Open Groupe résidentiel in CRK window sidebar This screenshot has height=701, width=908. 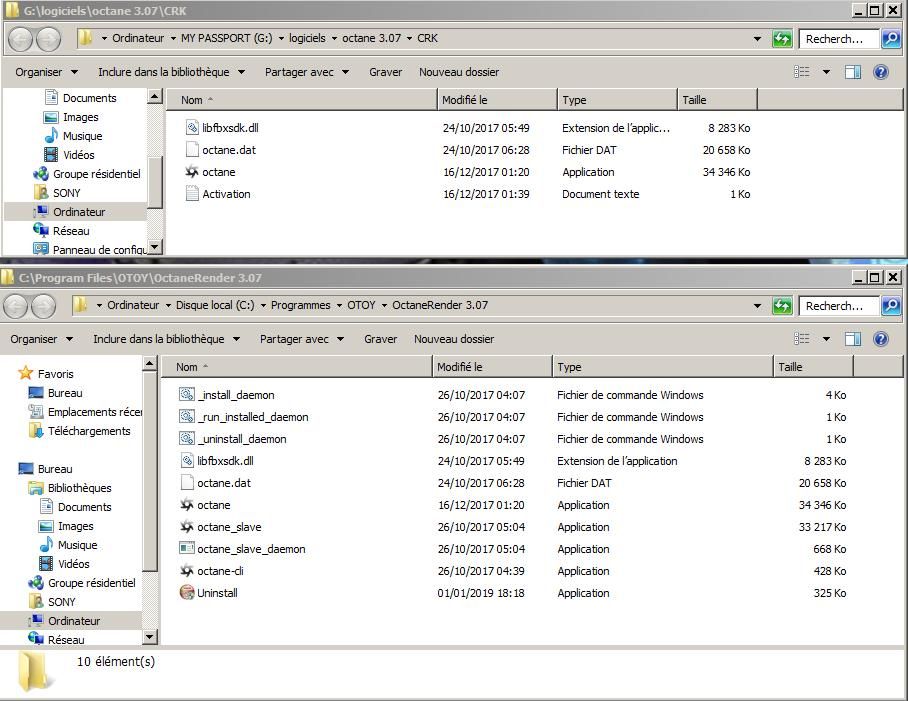click(87, 174)
